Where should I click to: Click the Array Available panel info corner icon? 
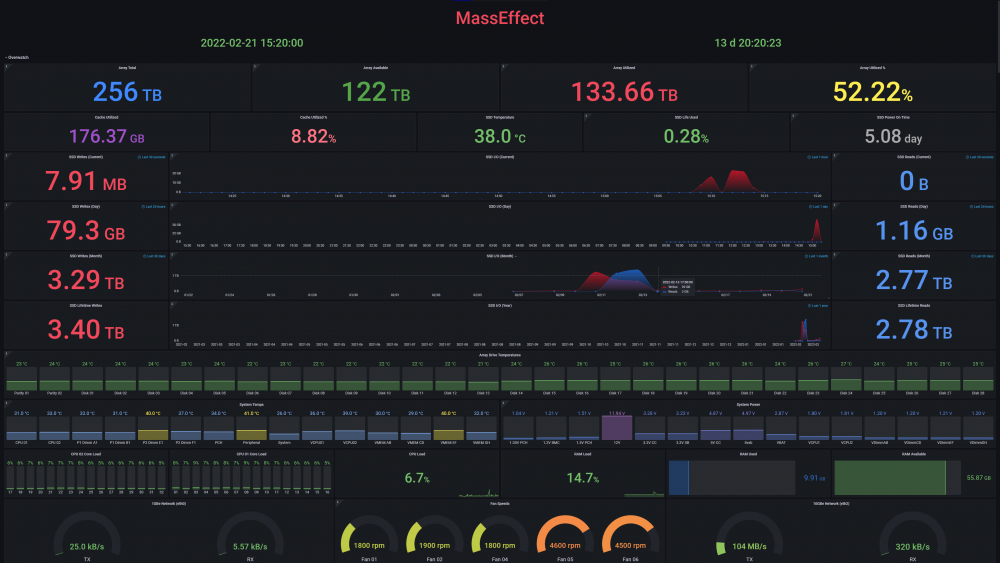pyautogui.click(x=255, y=66)
